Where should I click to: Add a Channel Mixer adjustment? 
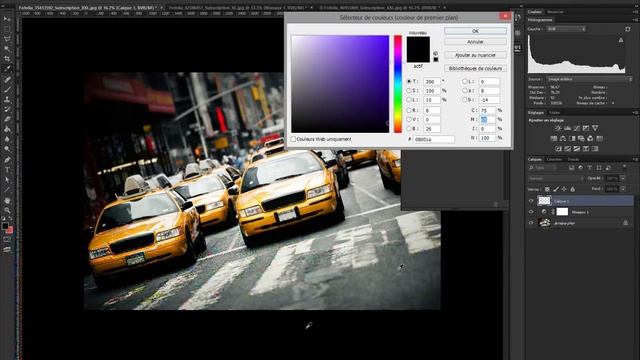pos(590,139)
